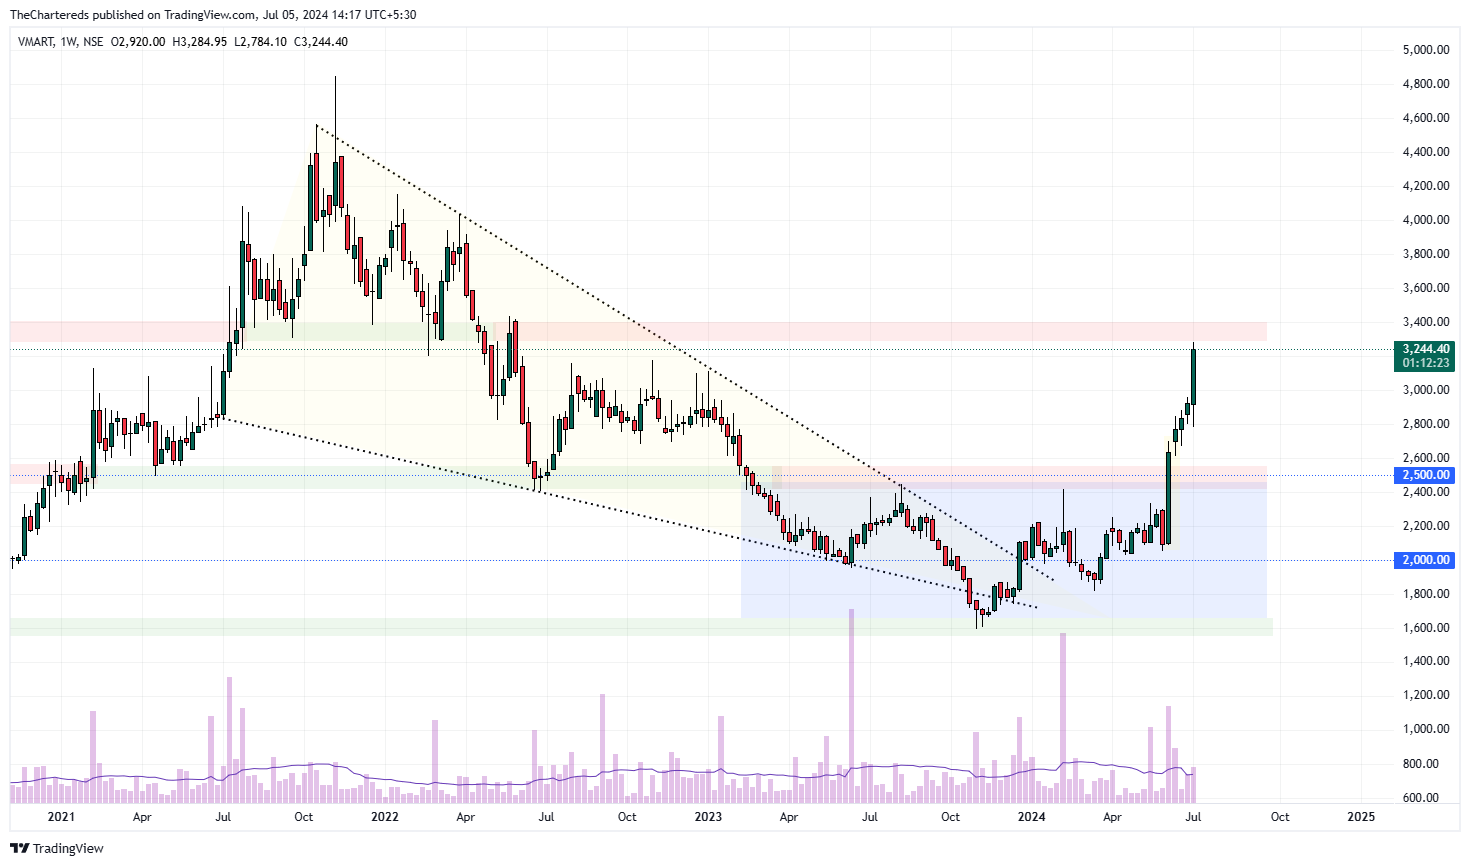Click the VMART, 1W, NSE symbol legend
Screen dimensions: 1470x866
[x=60, y=42]
